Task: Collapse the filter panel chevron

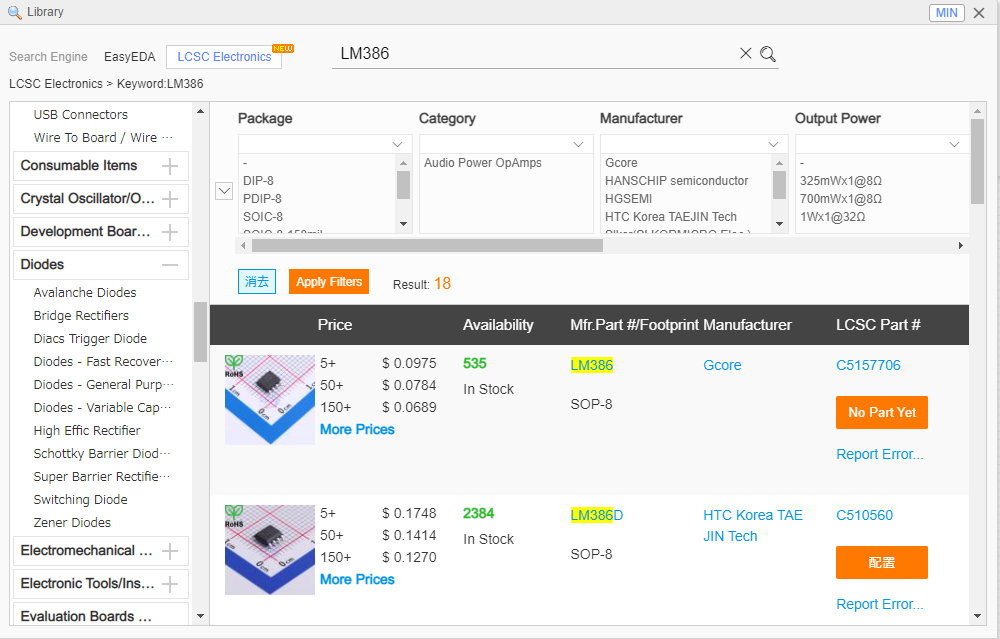Action: point(224,191)
